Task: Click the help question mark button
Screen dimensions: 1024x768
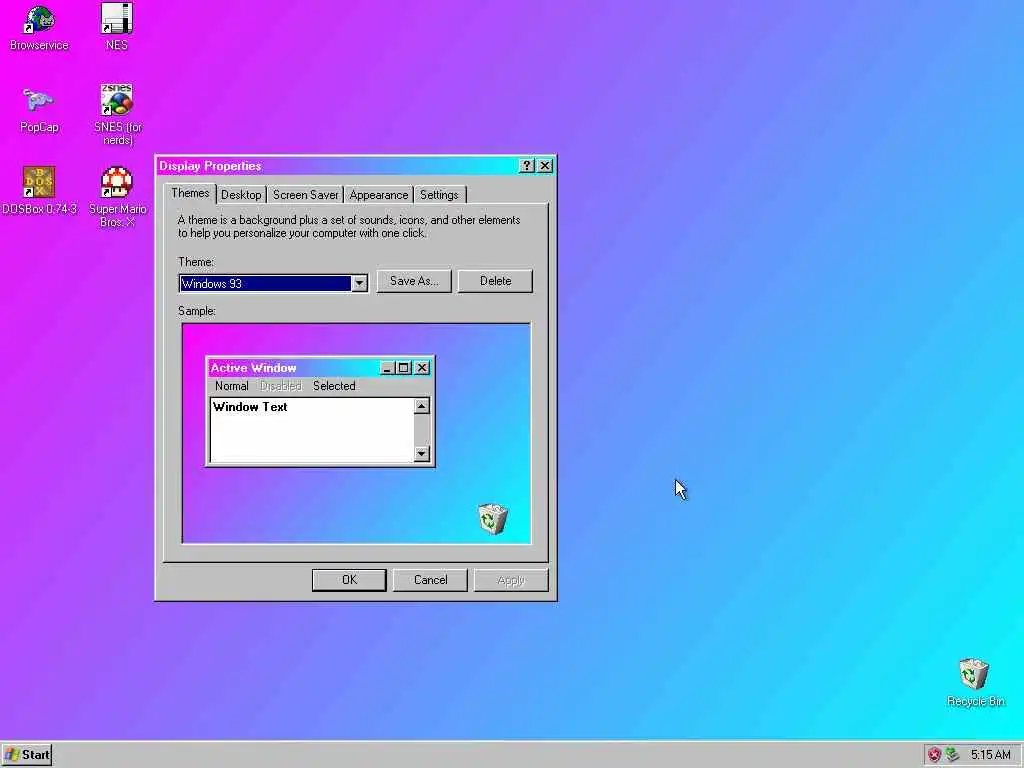Action: pos(526,166)
